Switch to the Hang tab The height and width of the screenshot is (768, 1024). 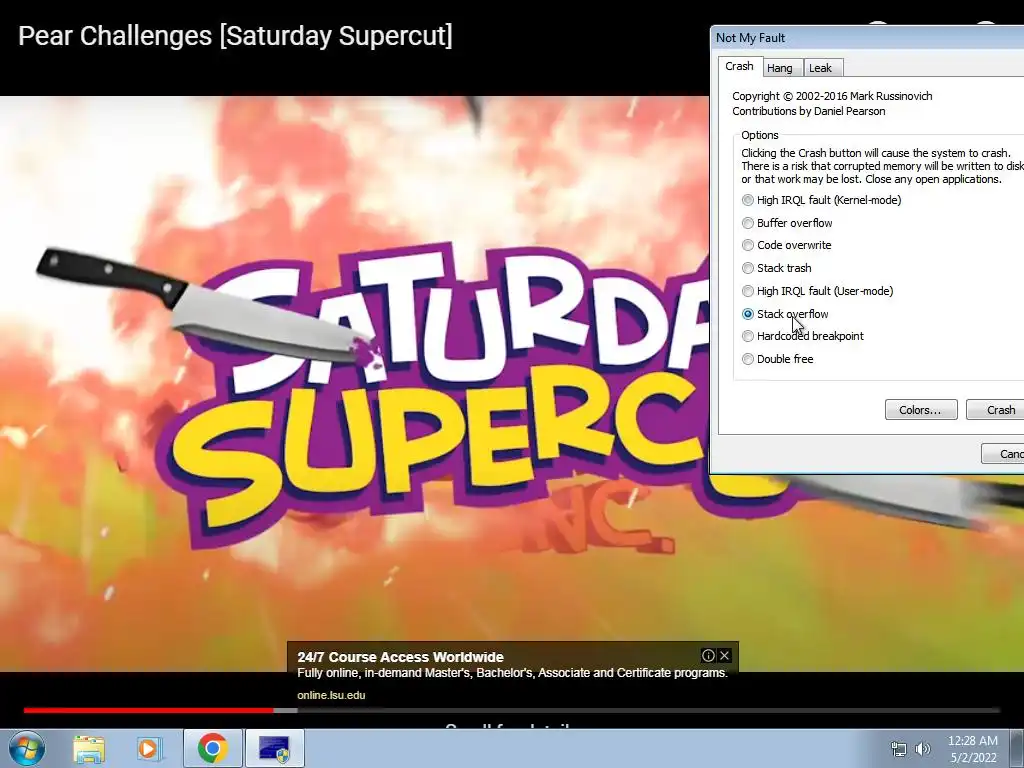780,68
